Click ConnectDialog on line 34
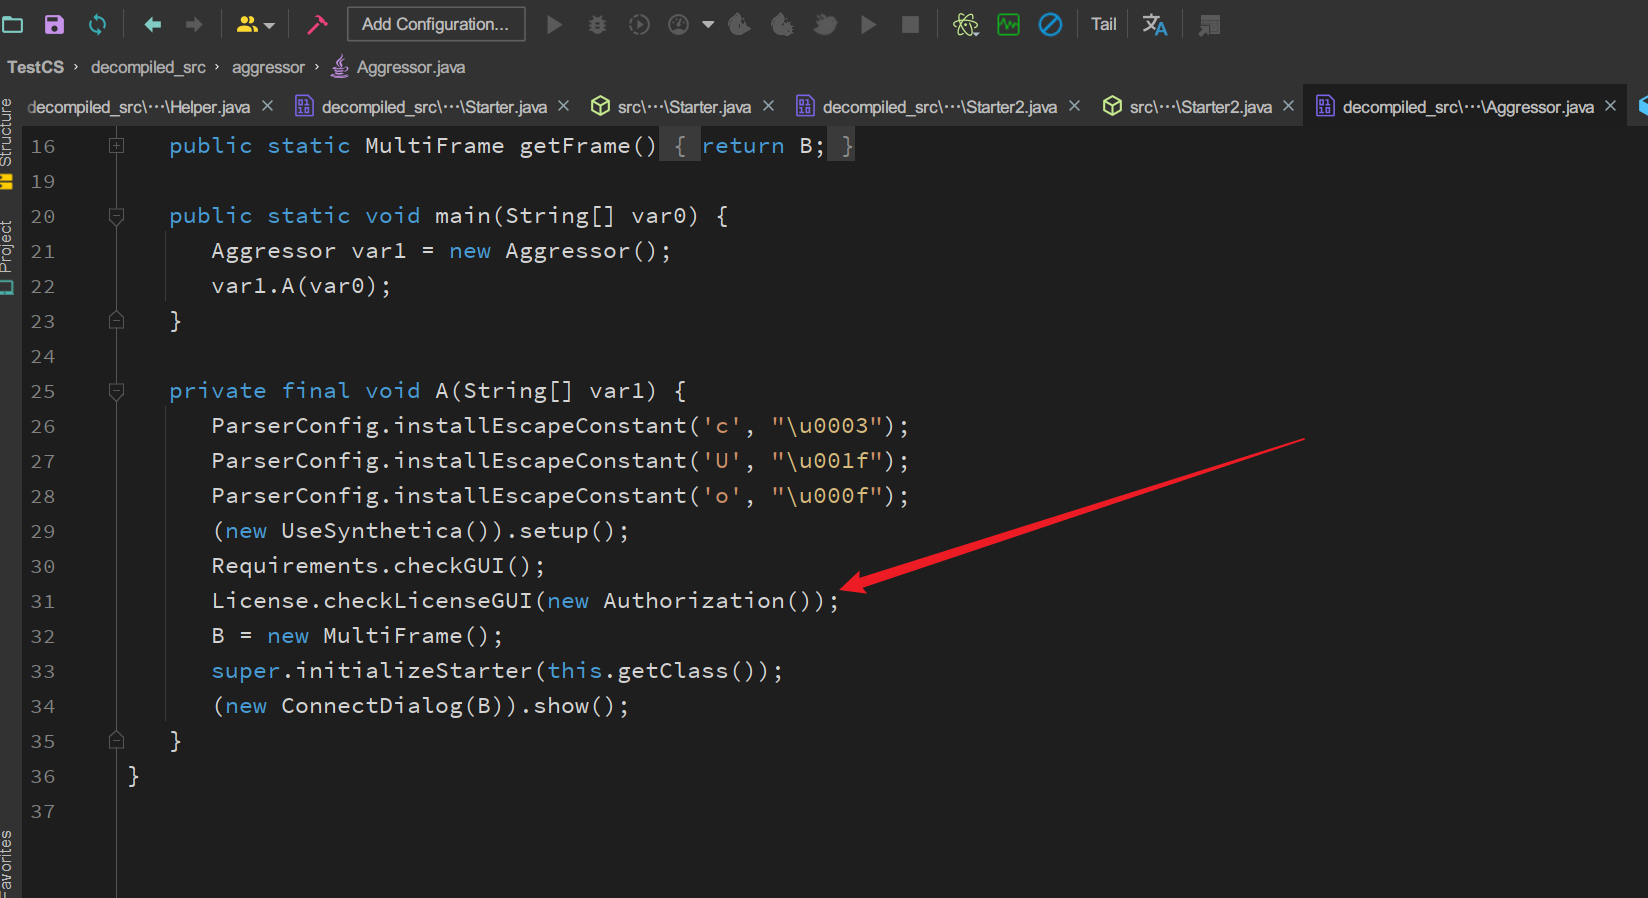 [x=372, y=706]
